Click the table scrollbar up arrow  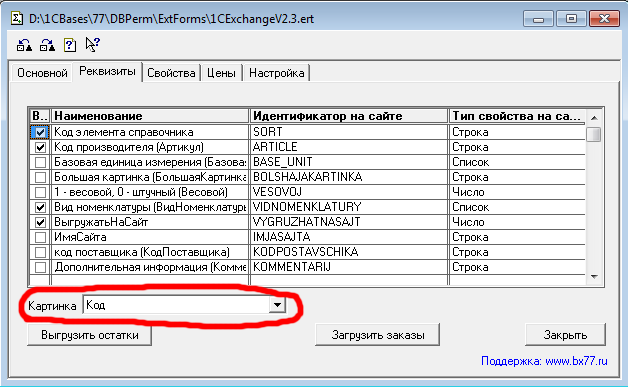tap(594, 117)
